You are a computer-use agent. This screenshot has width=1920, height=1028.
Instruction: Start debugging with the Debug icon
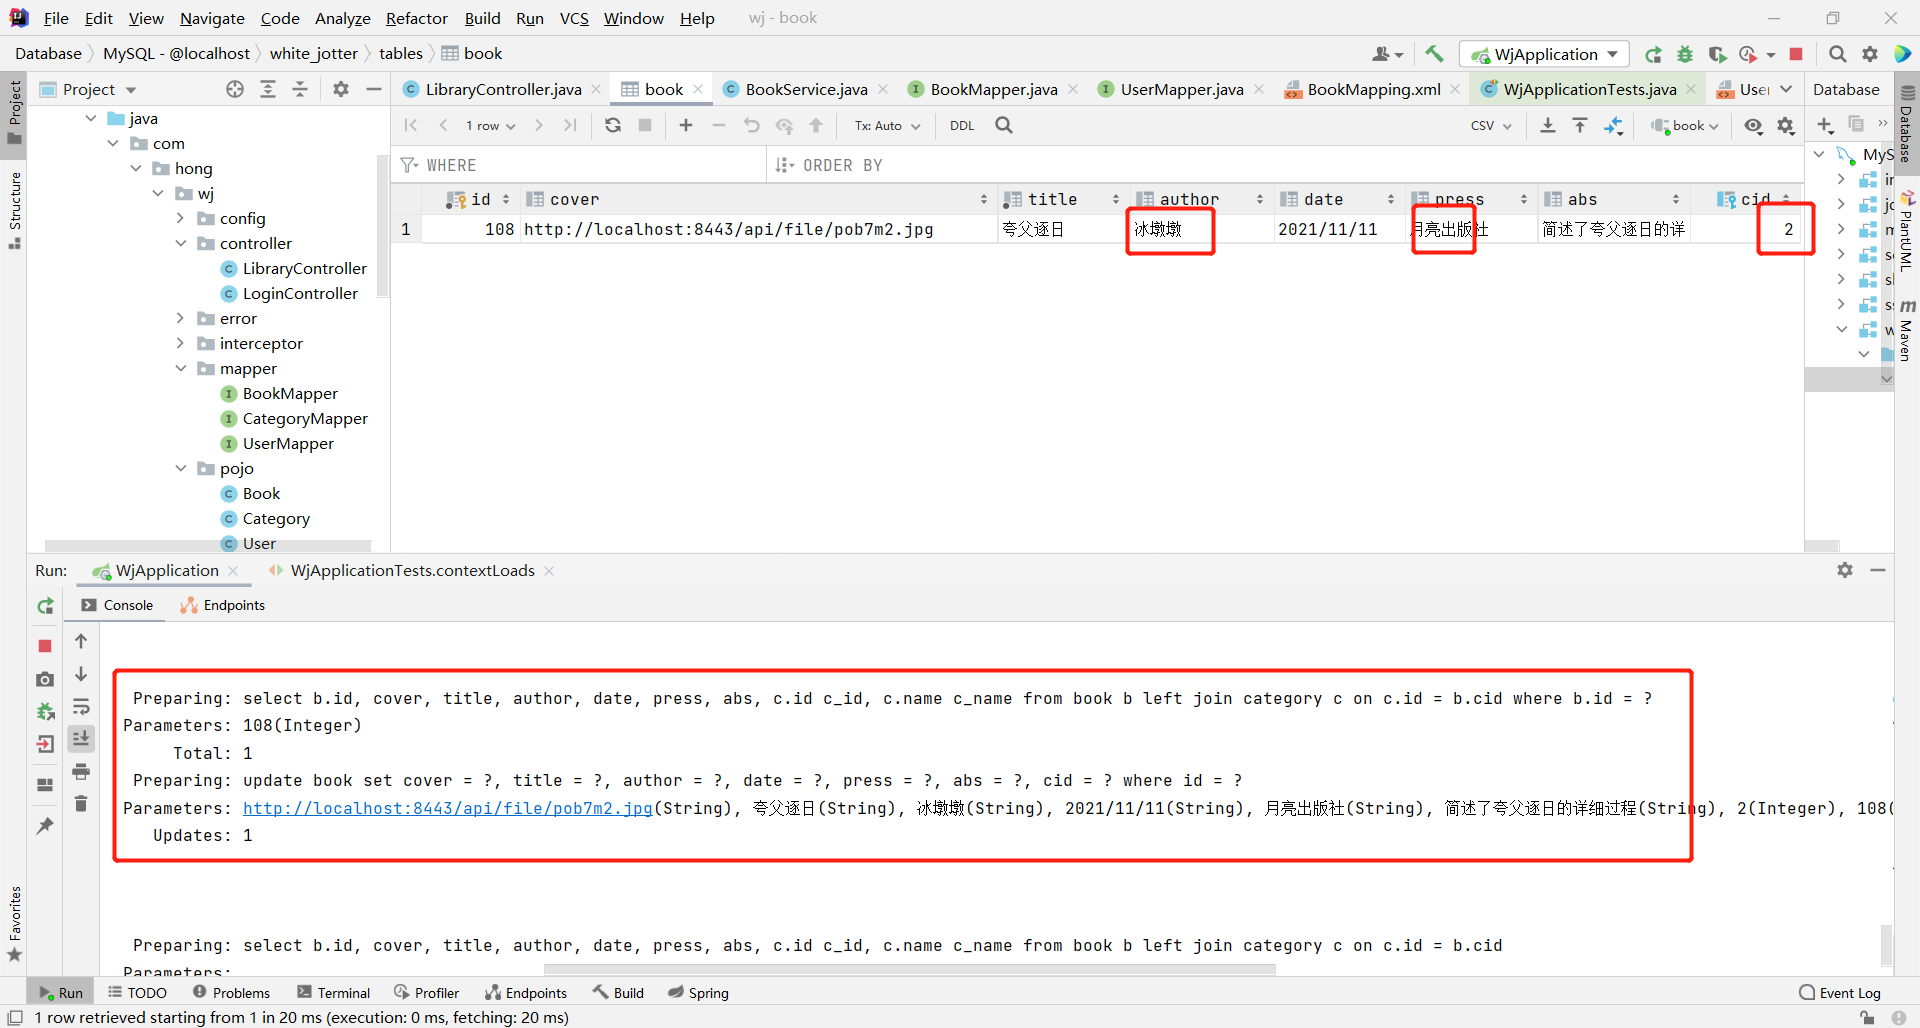tap(1686, 53)
